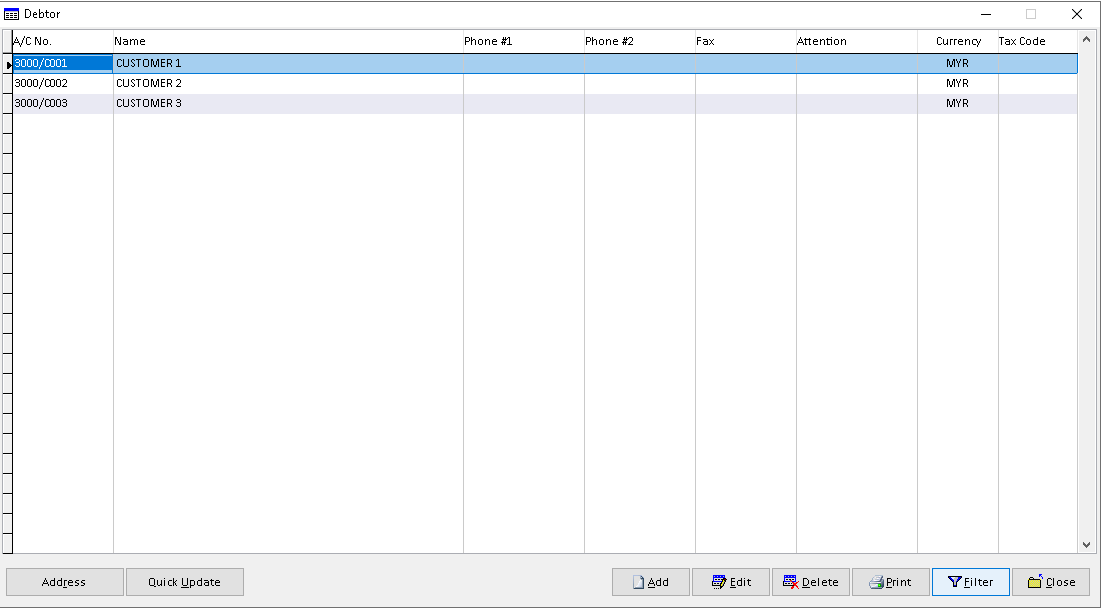This screenshot has height=609, width=1102.
Task: Click the Close button with folder icon
Action: (1050, 582)
